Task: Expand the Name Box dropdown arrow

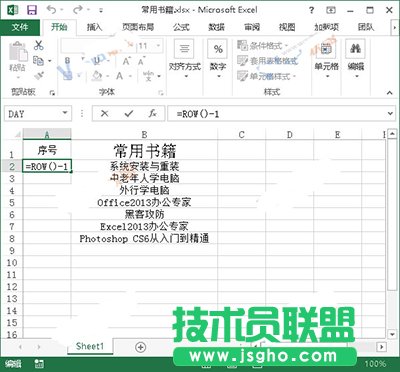Action: [65, 113]
